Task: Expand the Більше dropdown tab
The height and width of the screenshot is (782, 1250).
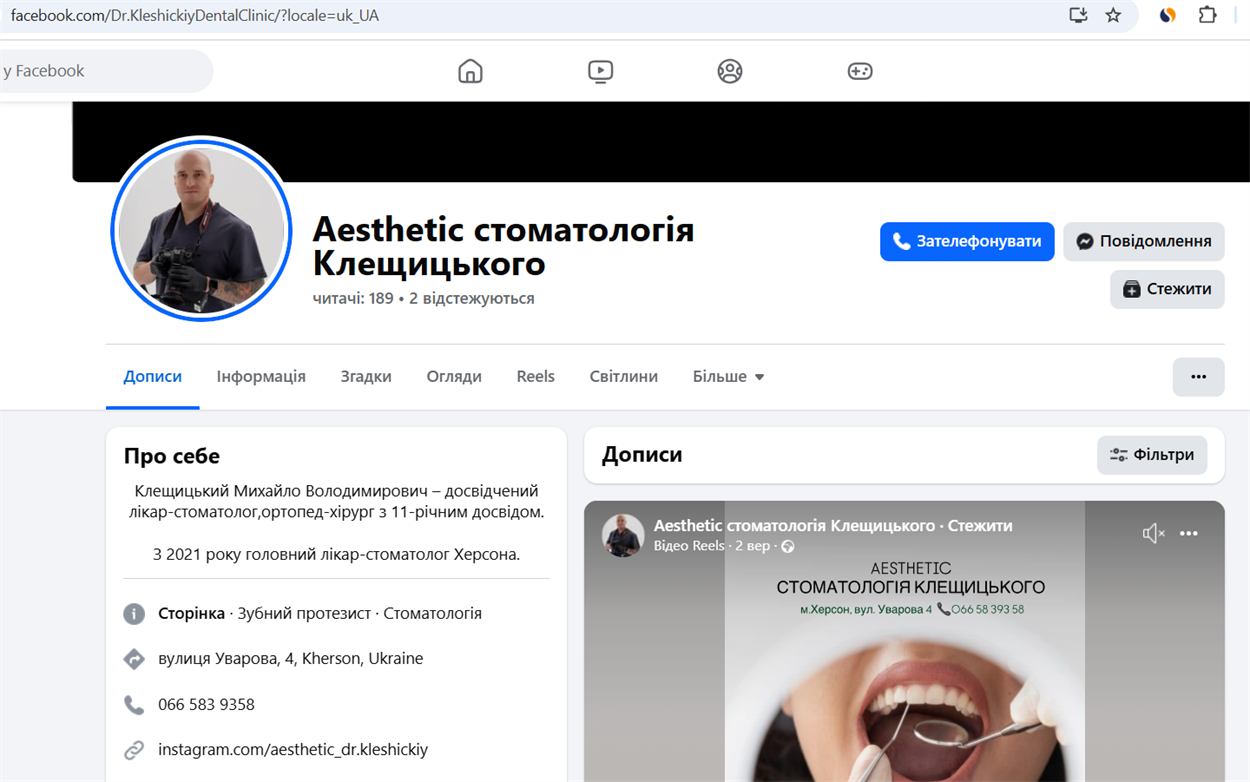Action: point(728,377)
